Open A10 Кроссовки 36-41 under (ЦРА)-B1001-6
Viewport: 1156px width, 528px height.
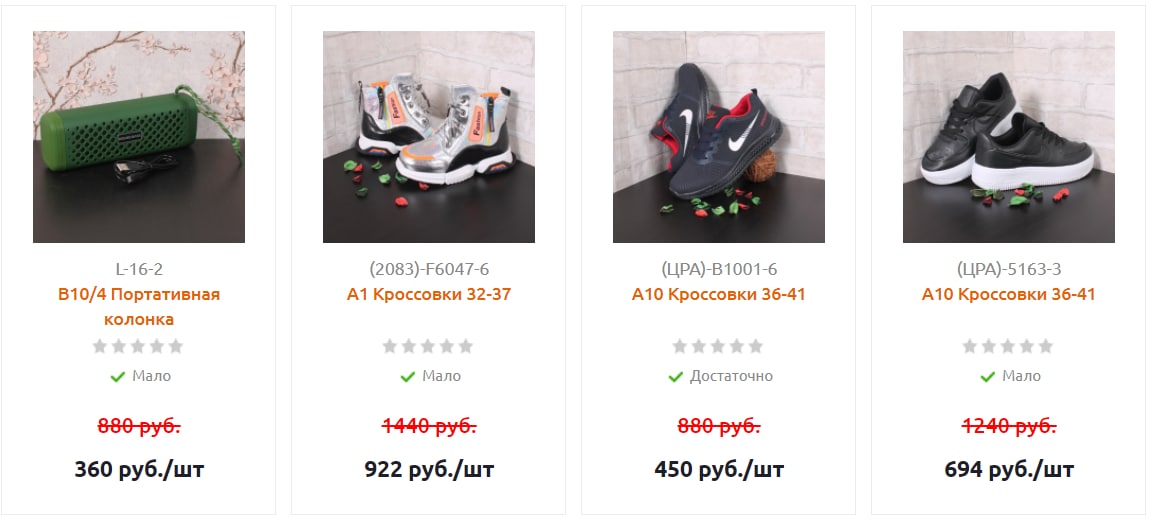click(x=719, y=294)
